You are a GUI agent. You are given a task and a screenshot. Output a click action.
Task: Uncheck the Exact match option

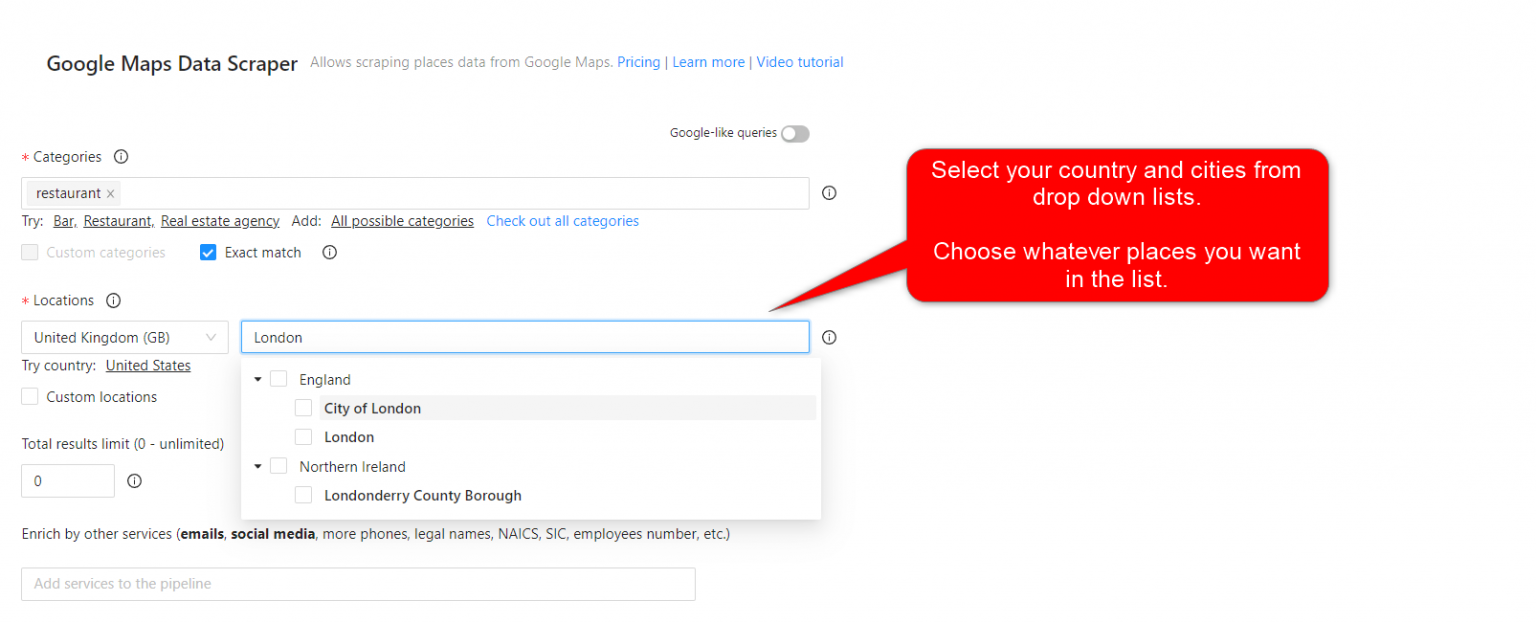[x=208, y=252]
